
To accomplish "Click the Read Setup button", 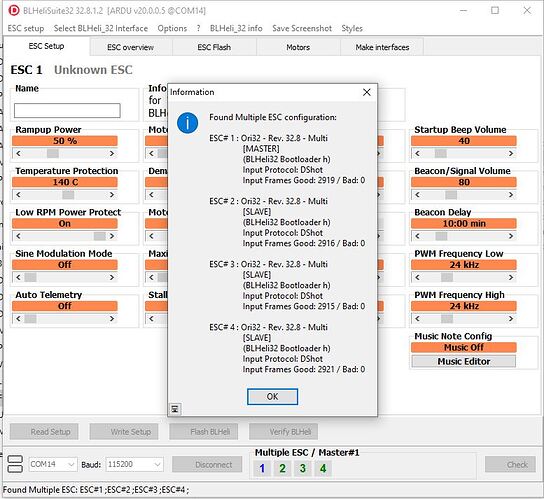I will (x=44, y=432).
